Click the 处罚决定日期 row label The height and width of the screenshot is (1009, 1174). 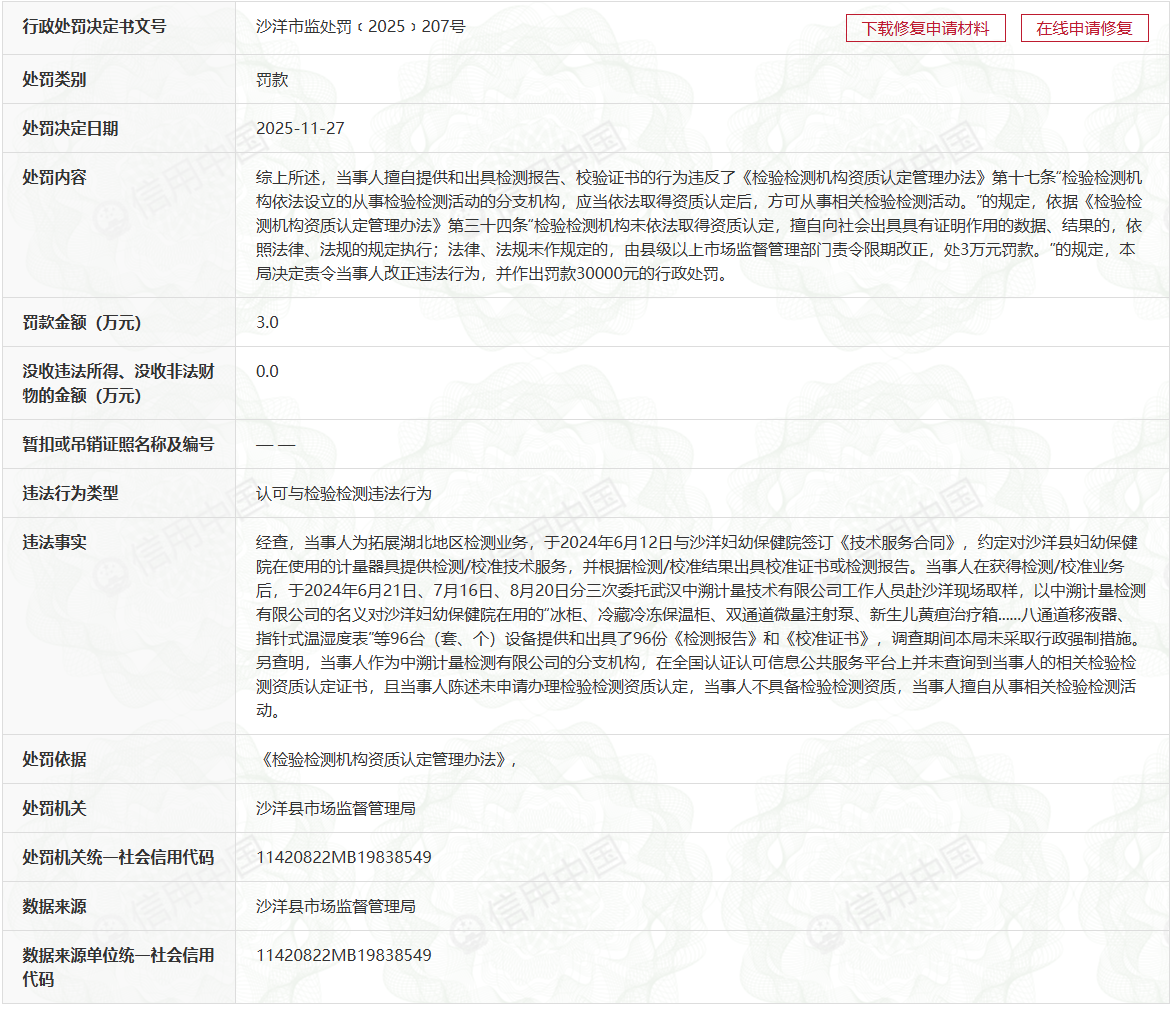point(70,128)
